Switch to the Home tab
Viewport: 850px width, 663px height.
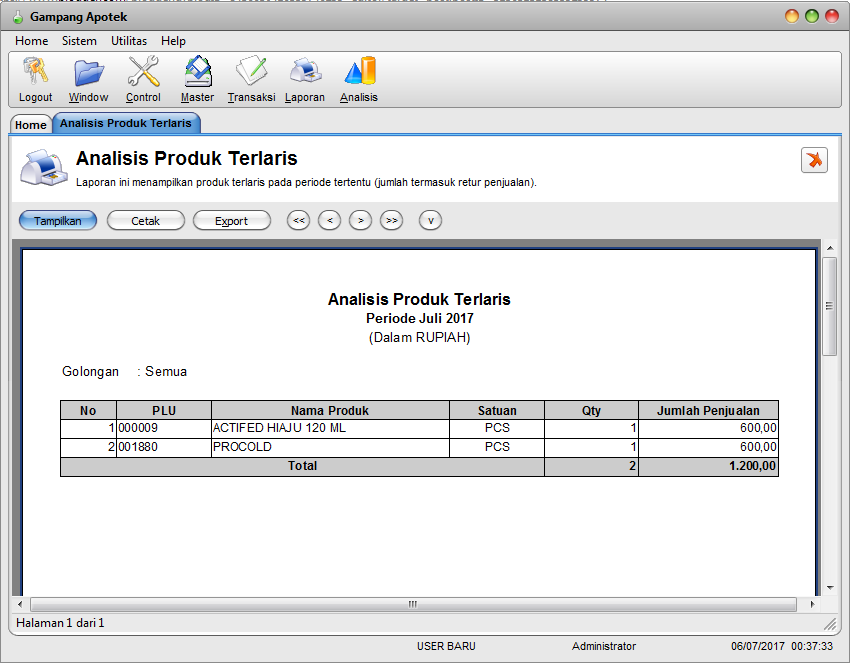31,124
